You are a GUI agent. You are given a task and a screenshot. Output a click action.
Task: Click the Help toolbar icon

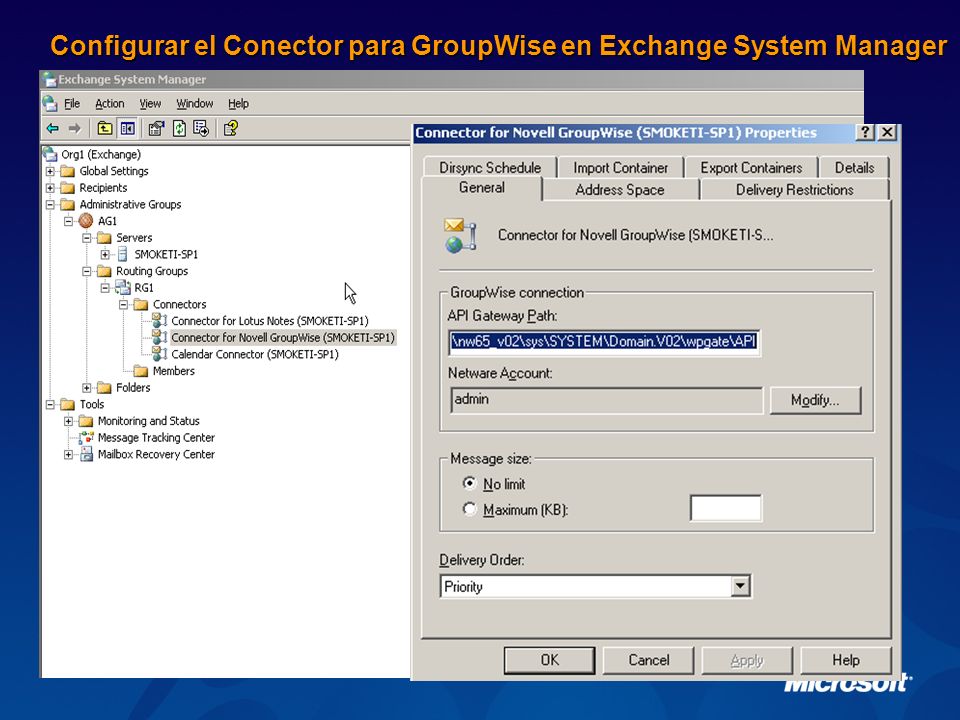click(x=231, y=129)
